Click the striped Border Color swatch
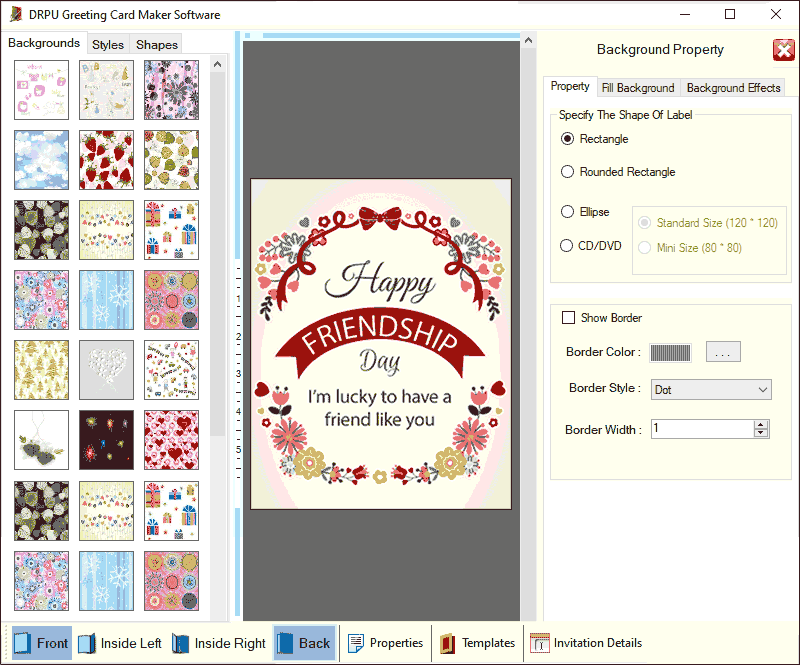 pos(670,352)
